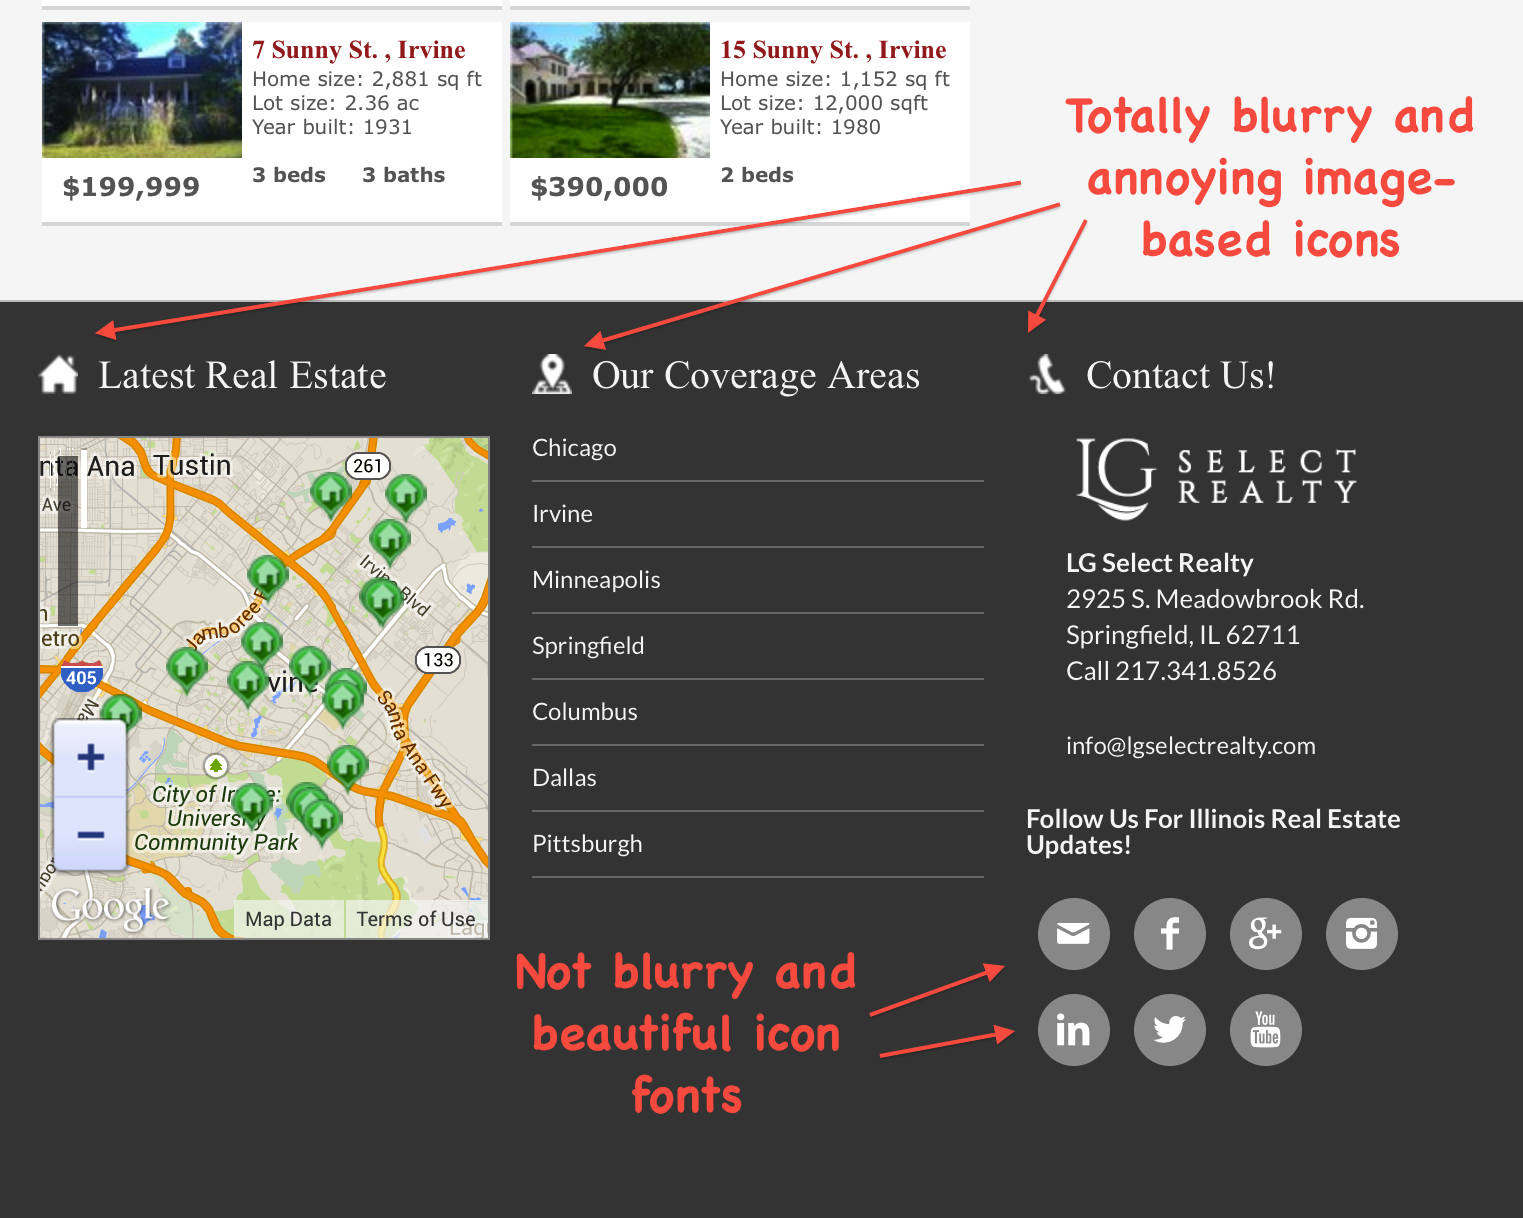Screen dimensions: 1523x1218
Task: Open the Facebook icon link
Action: (1169, 934)
